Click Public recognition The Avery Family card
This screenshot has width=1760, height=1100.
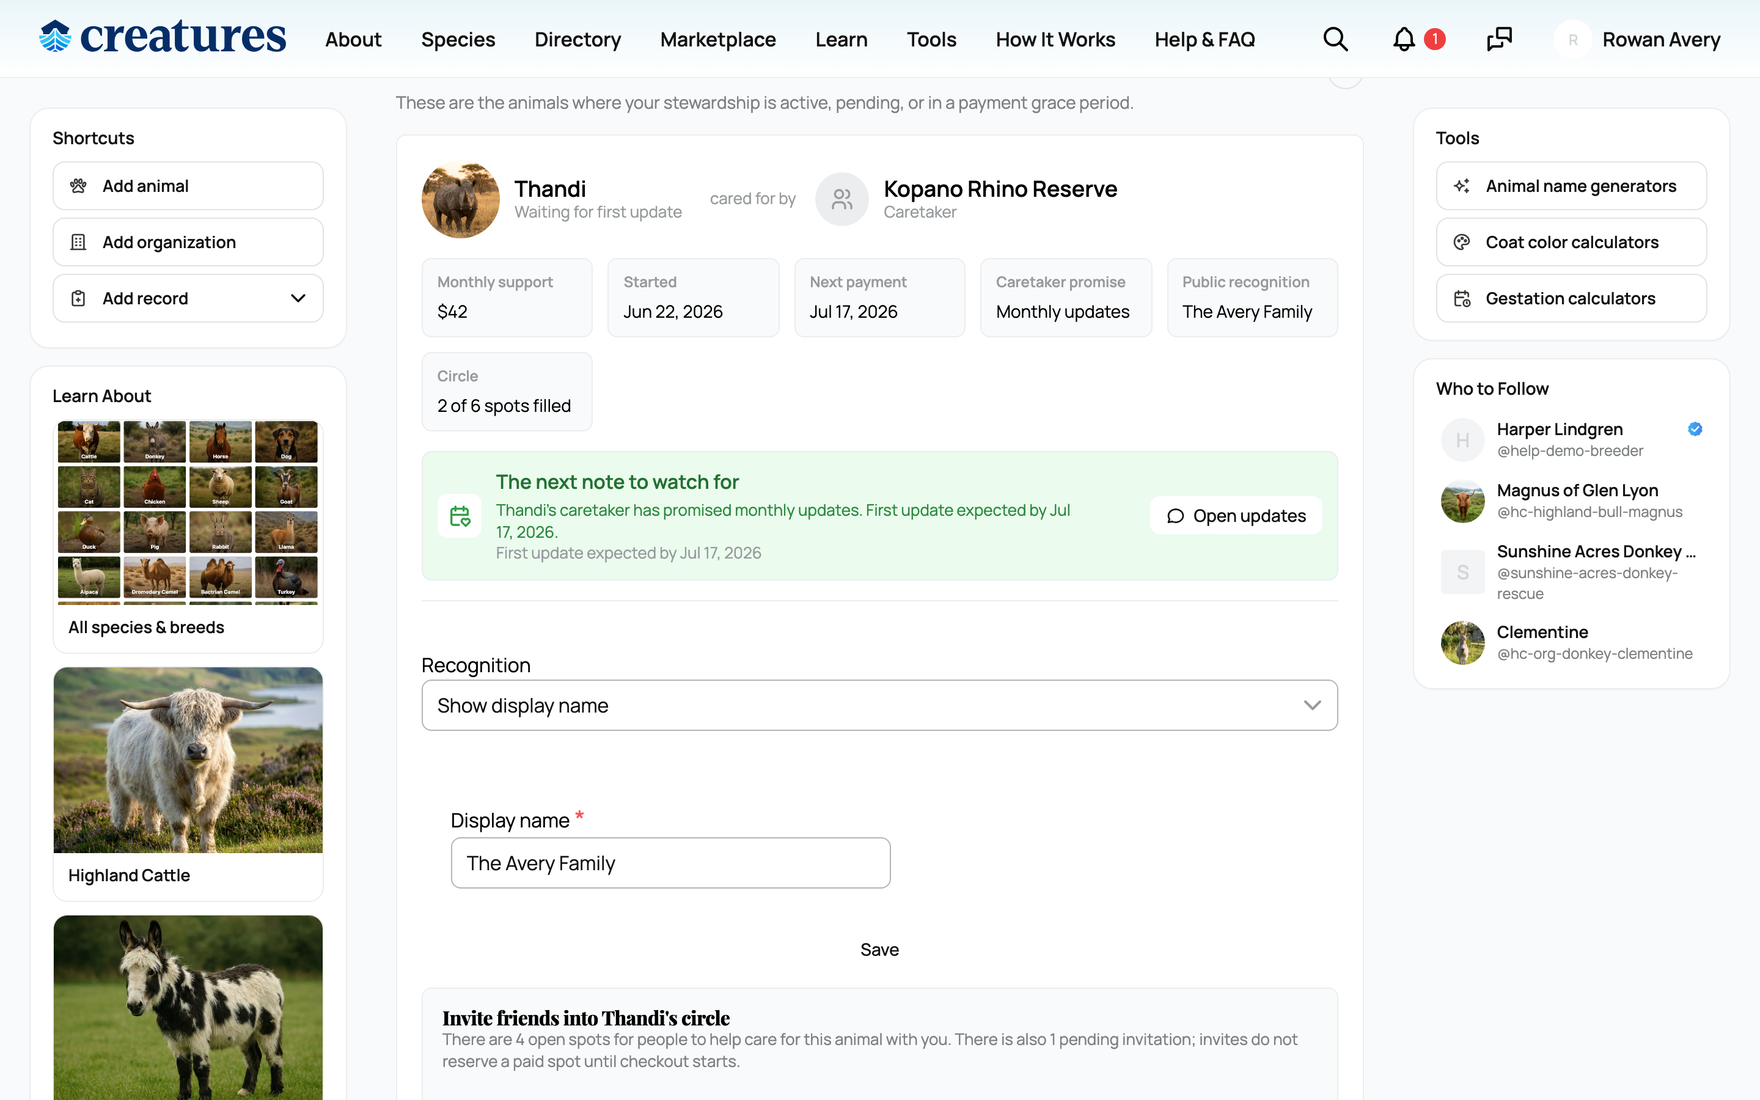(x=1252, y=297)
